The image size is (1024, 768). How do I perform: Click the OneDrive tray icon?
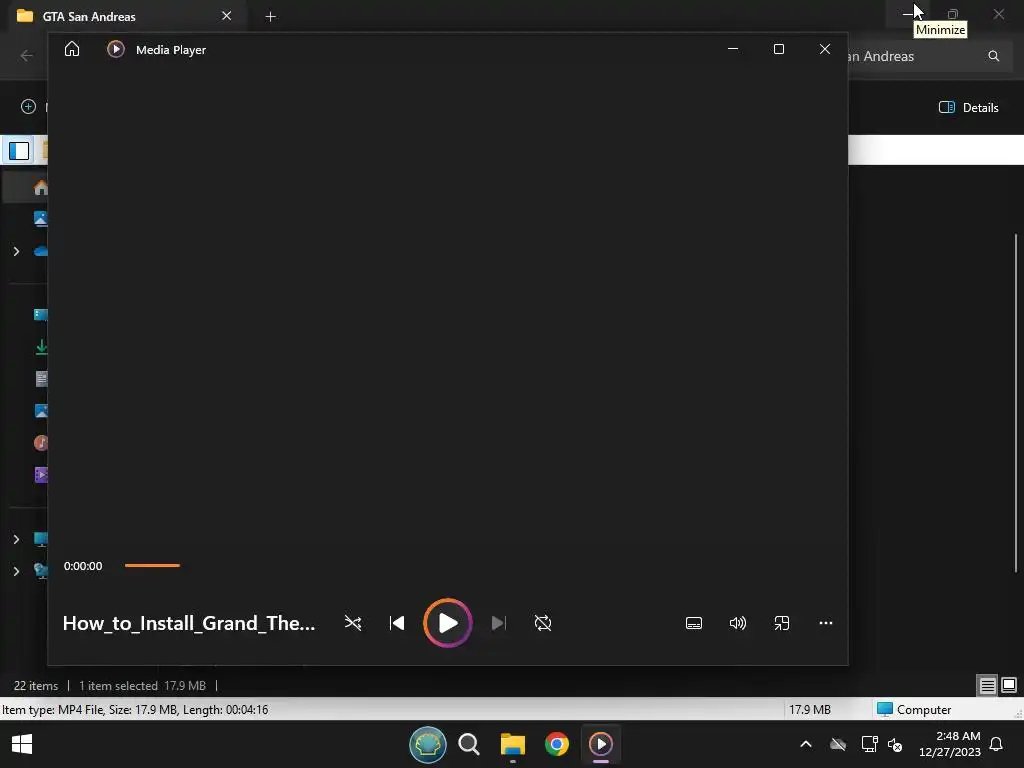(838, 744)
